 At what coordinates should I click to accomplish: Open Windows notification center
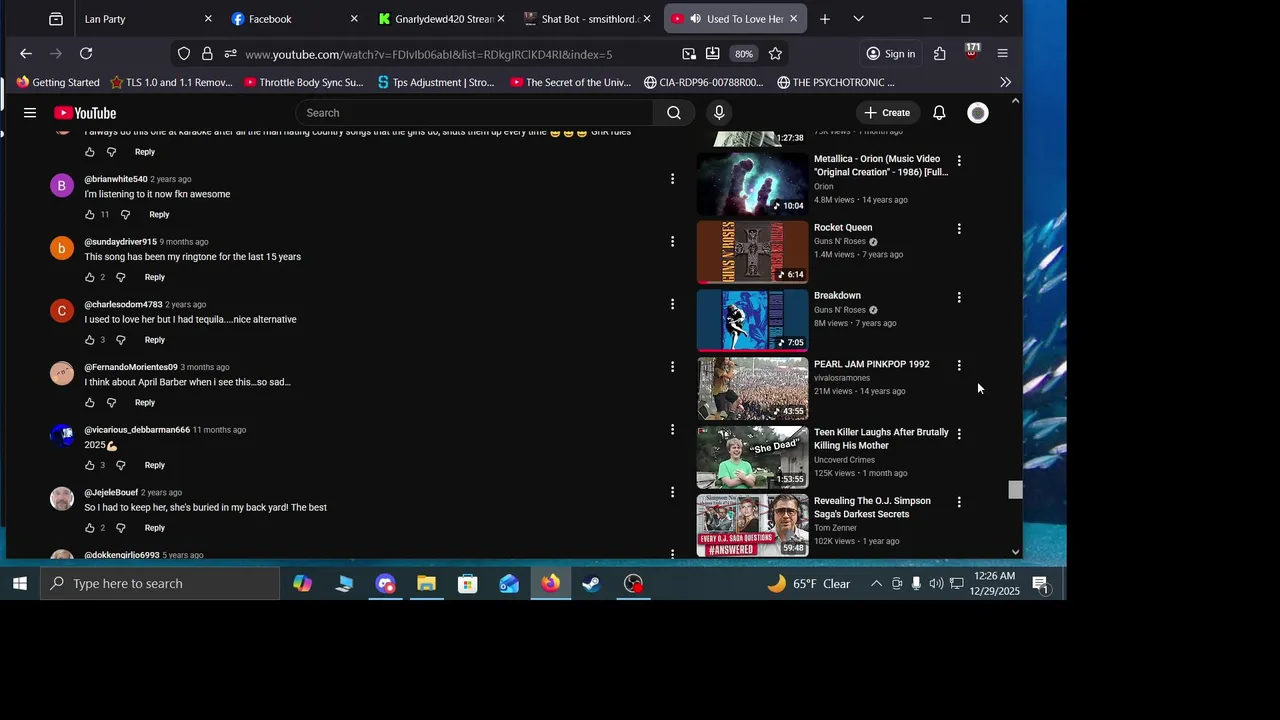(x=1040, y=584)
